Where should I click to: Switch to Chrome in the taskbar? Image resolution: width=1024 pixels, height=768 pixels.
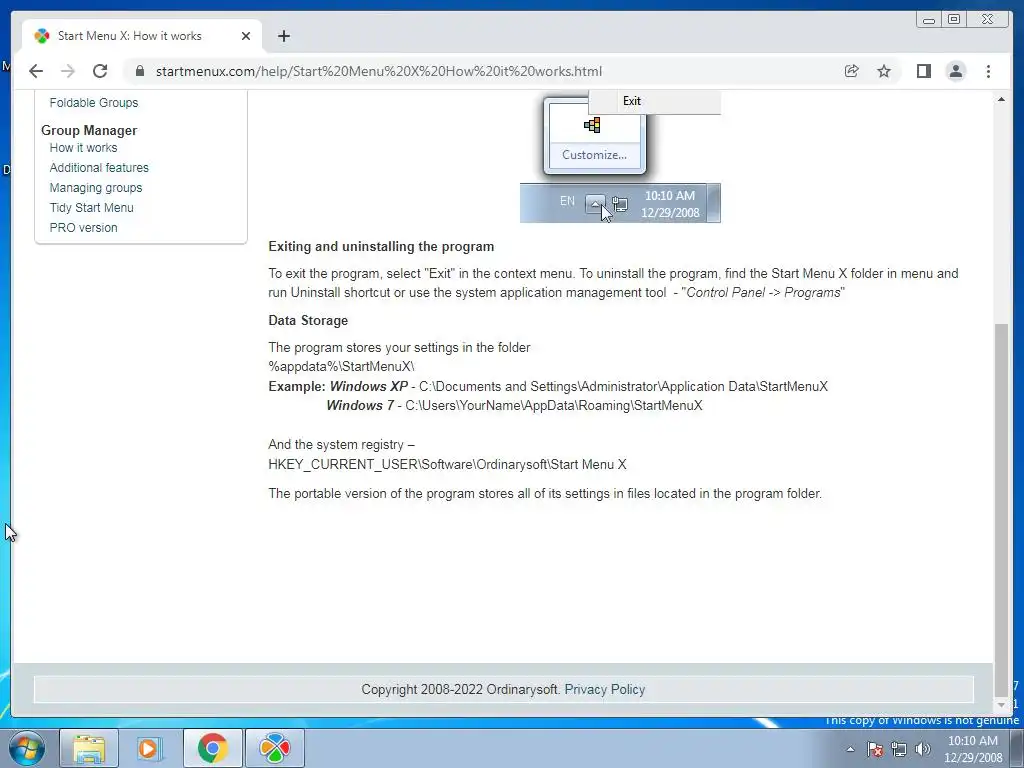point(212,748)
